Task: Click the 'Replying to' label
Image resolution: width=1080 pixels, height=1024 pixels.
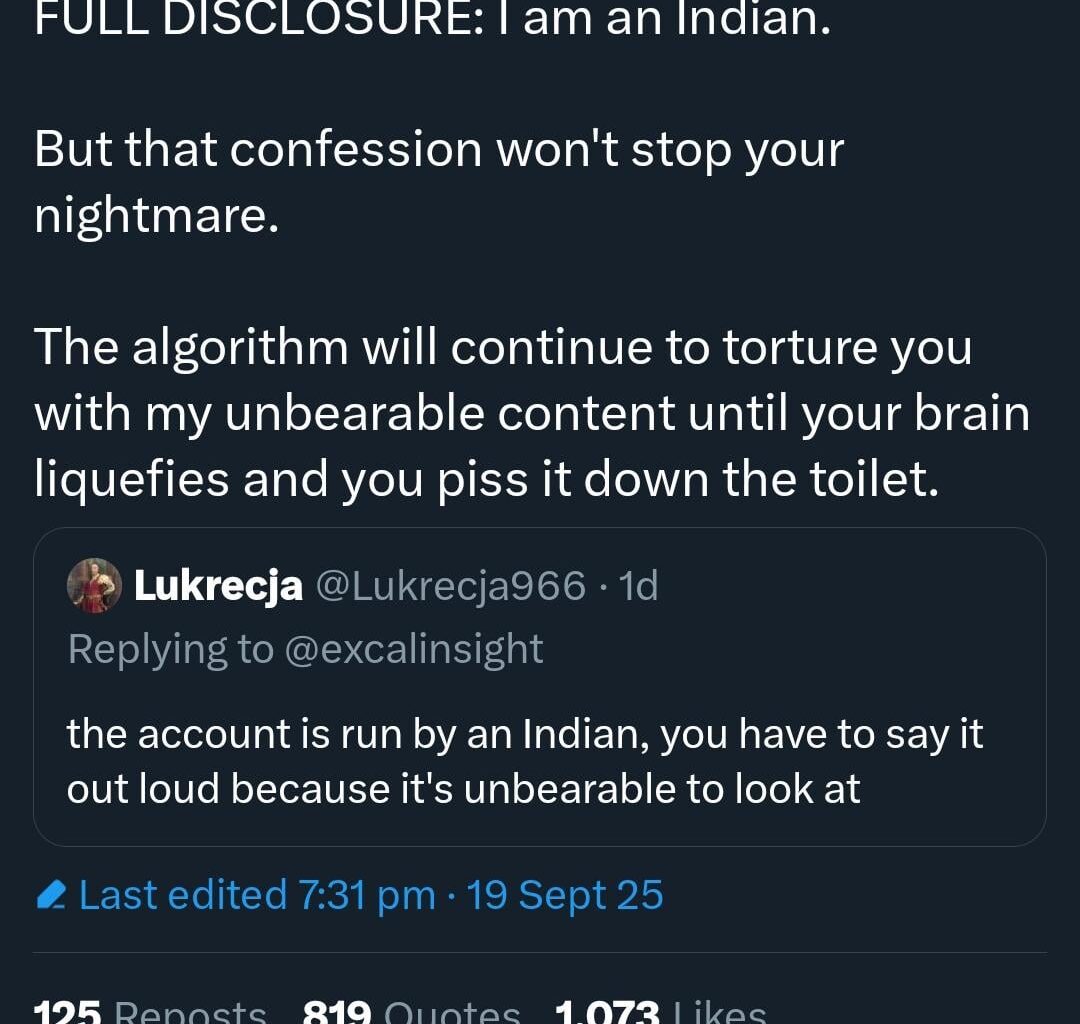Action: tap(170, 649)
